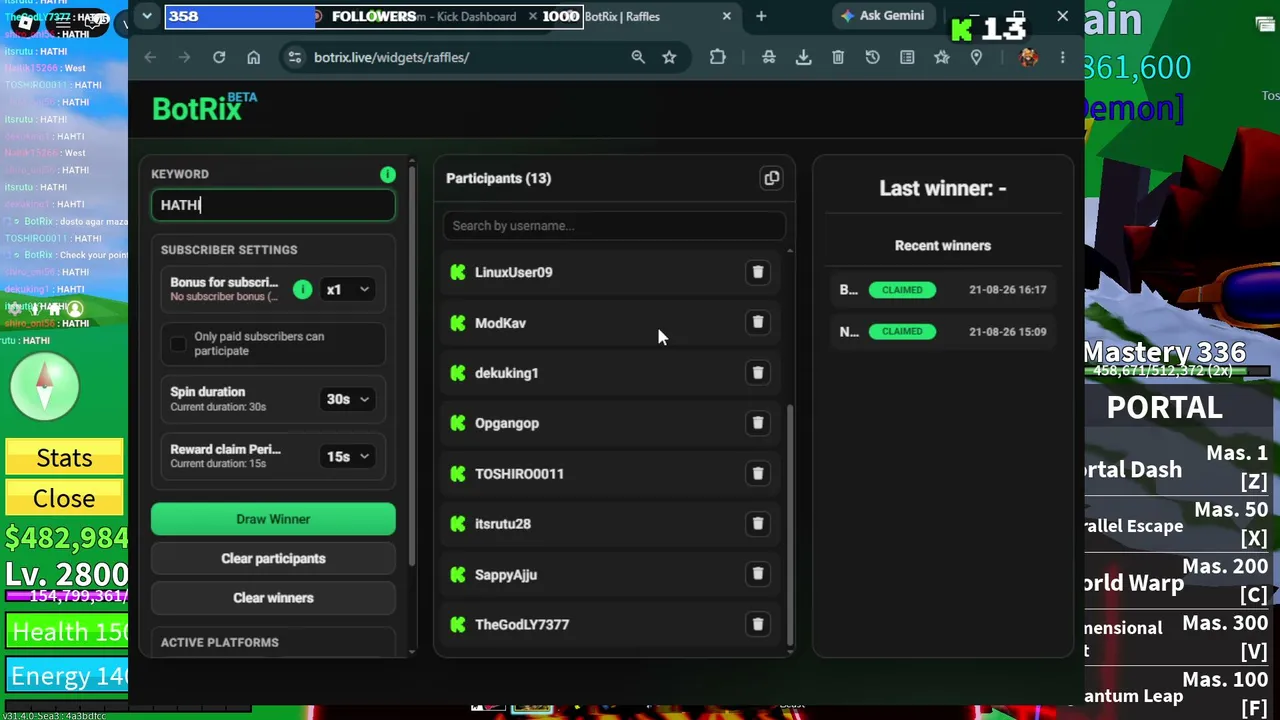Remove SappyAjju using the trash icon
Screen dimensions: 1280x720
758,573
